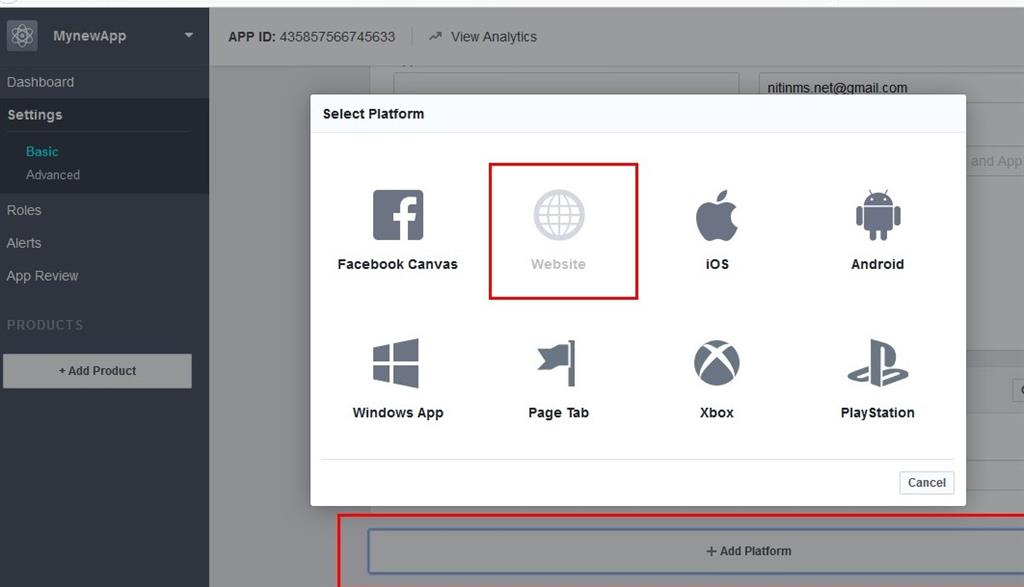Click the APP ID number text
The image size is (1024, 587).
pos(338,37)
